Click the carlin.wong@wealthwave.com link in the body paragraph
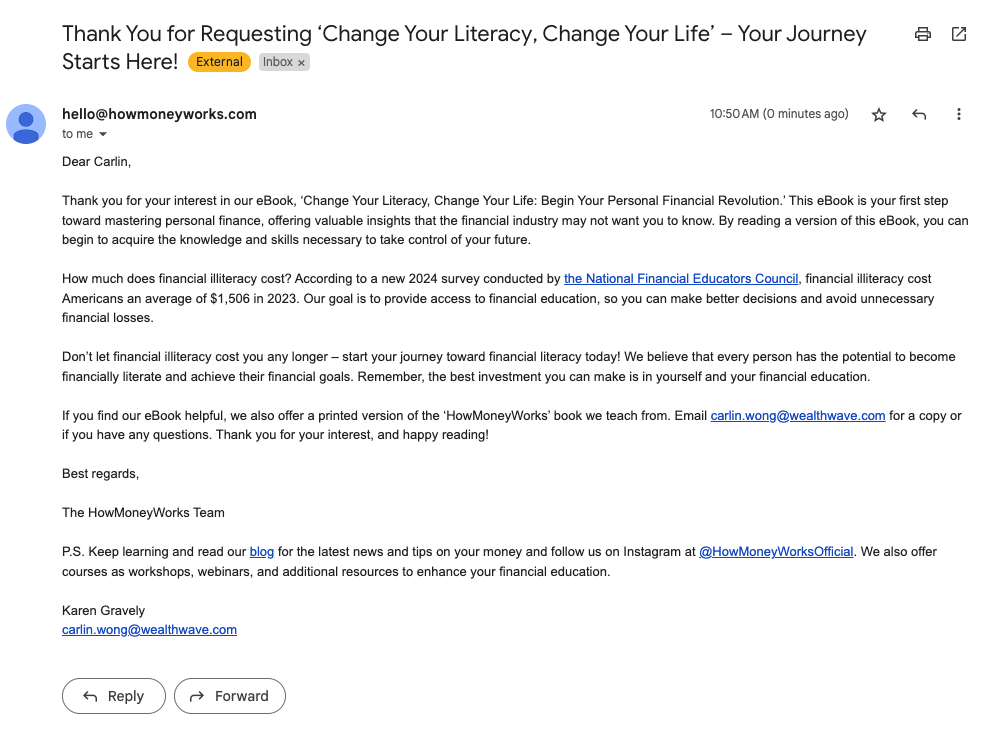This screenshot has height=731, width=995. point(798,416)
